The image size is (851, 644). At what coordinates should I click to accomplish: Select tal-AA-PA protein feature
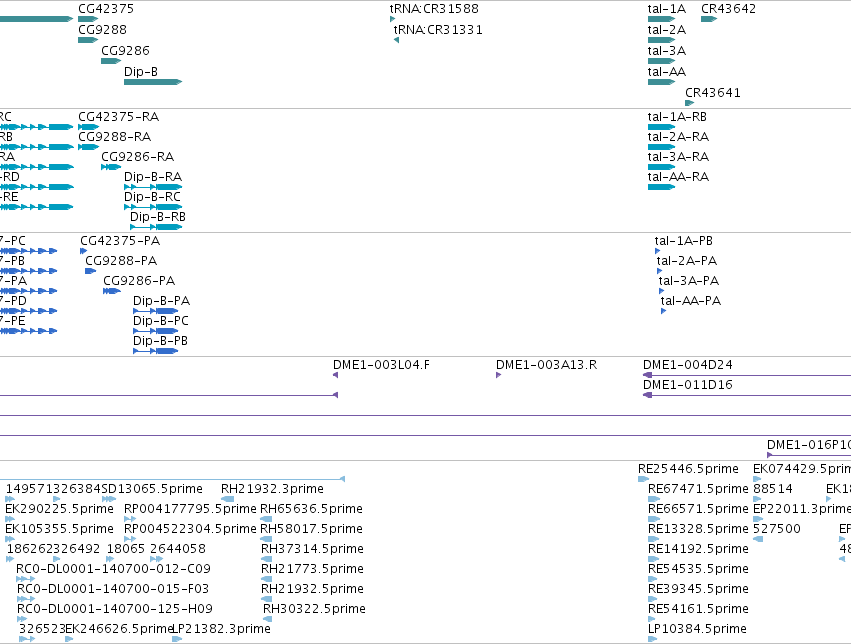[x=663, y=311]
